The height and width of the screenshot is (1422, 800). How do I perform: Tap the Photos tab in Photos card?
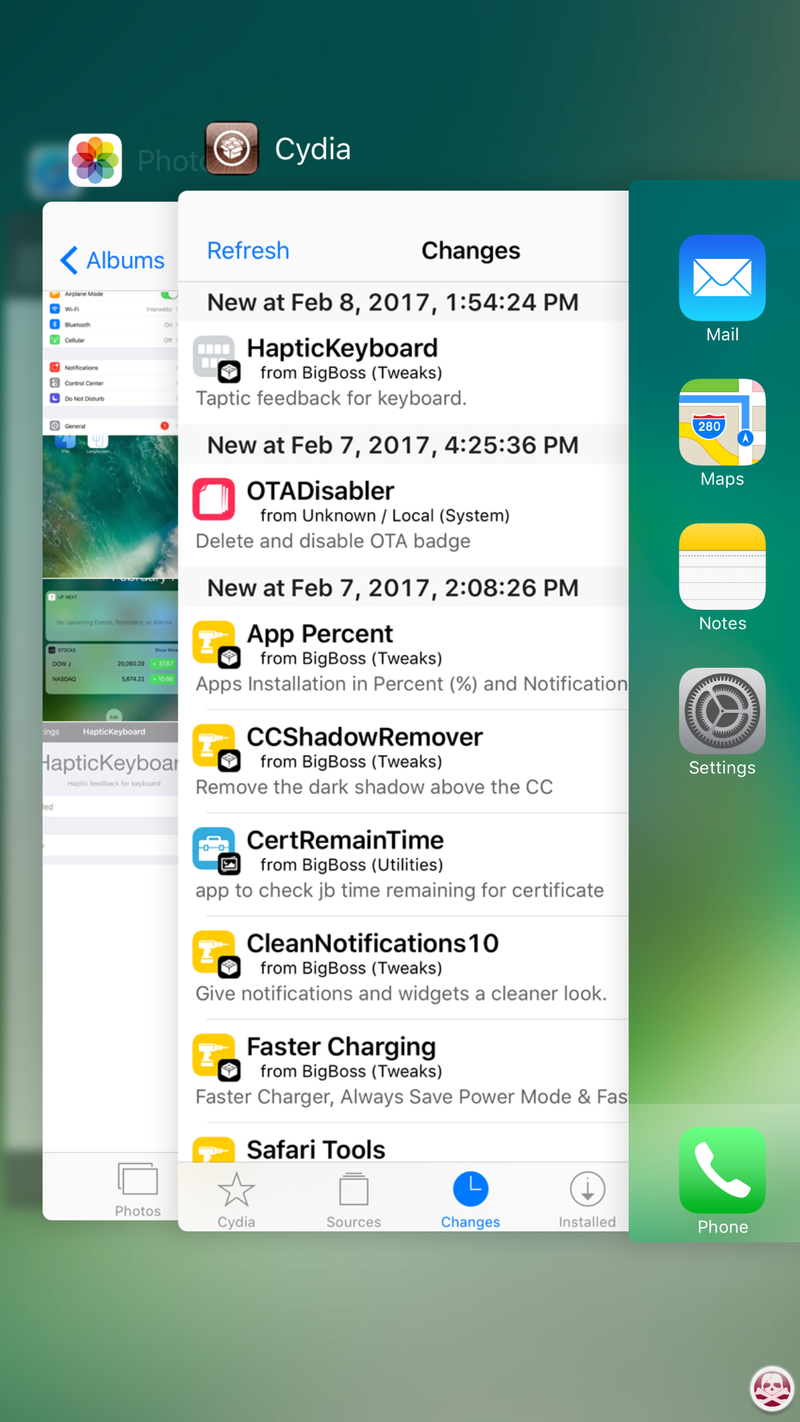137,1190
